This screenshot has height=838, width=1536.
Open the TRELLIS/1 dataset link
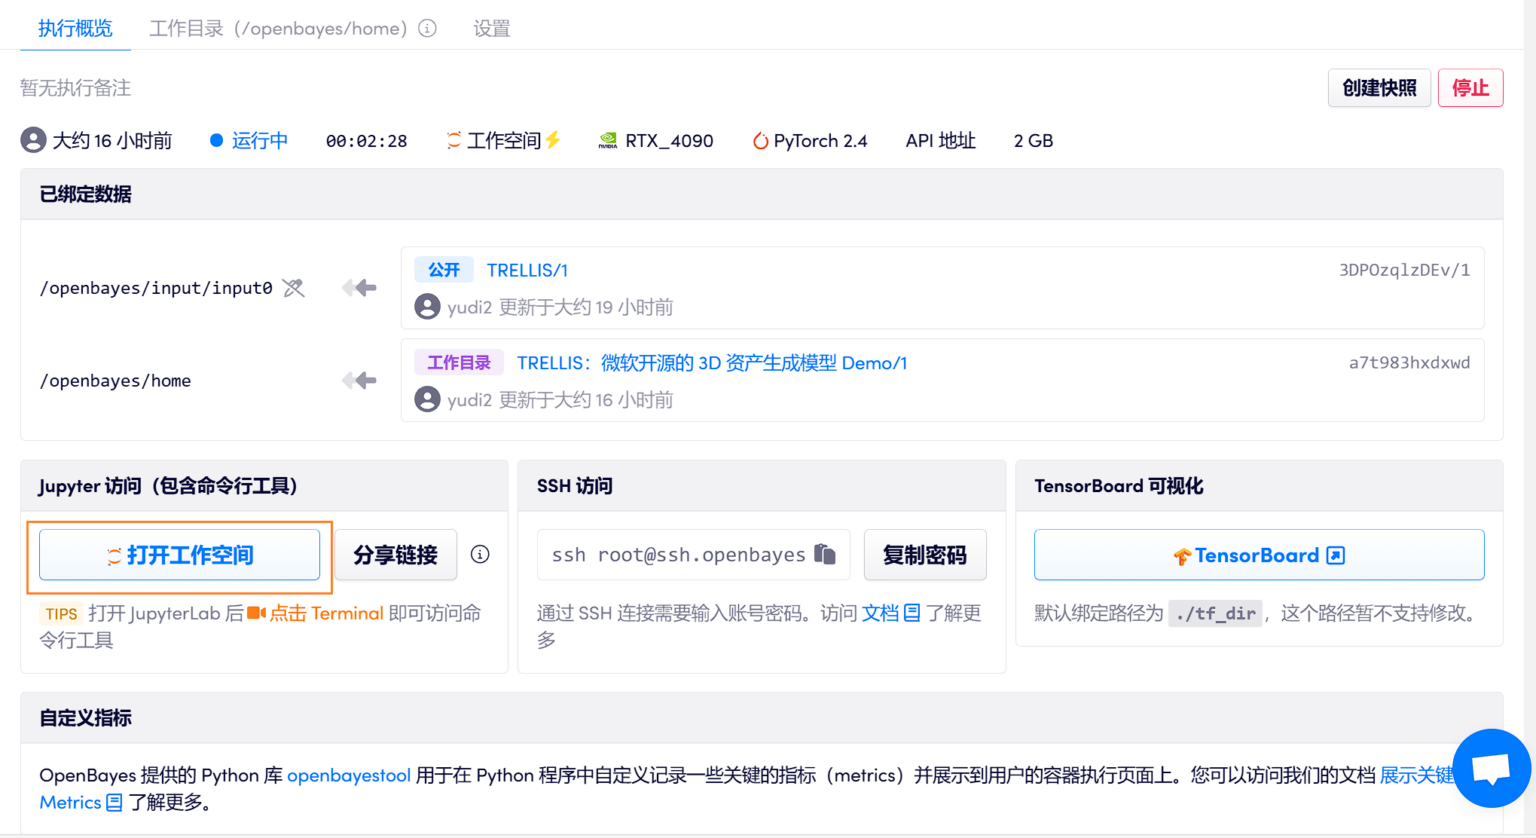pyautogui.click(x=527, y=269)
